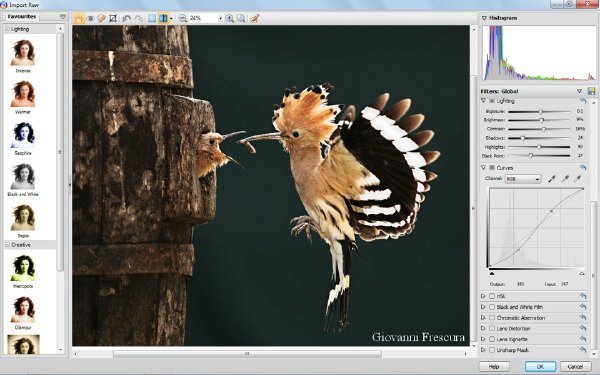600x375 pixels.
Task: Reset the Chromatic Aberration filter
Action: pos(583,318)
